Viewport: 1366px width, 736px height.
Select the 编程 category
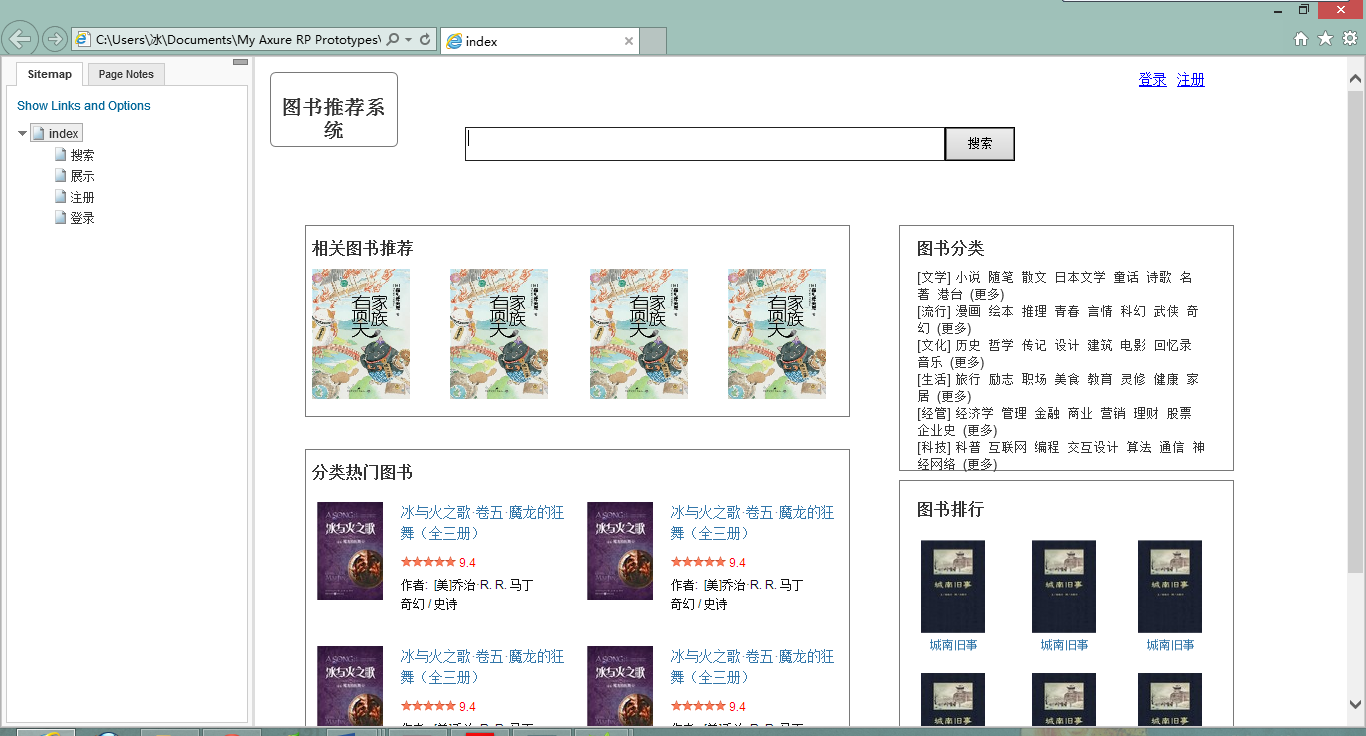(1047, 448)
